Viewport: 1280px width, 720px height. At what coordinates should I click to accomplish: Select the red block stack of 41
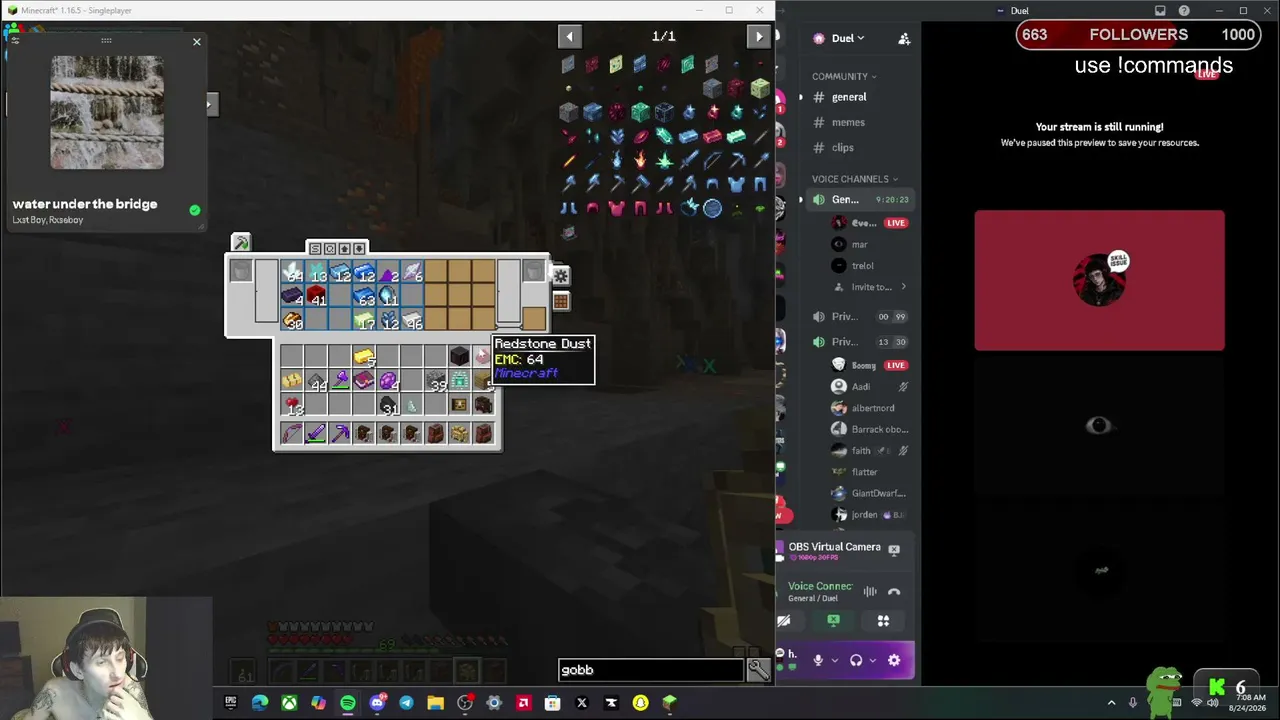316,297
